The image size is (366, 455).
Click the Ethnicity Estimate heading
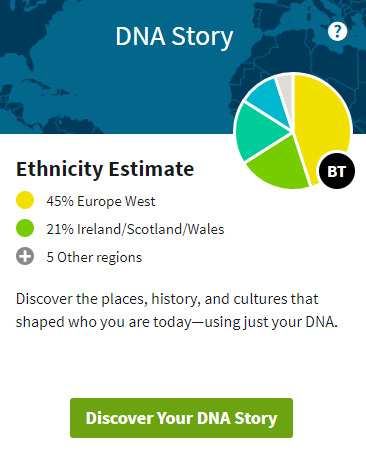105,169
